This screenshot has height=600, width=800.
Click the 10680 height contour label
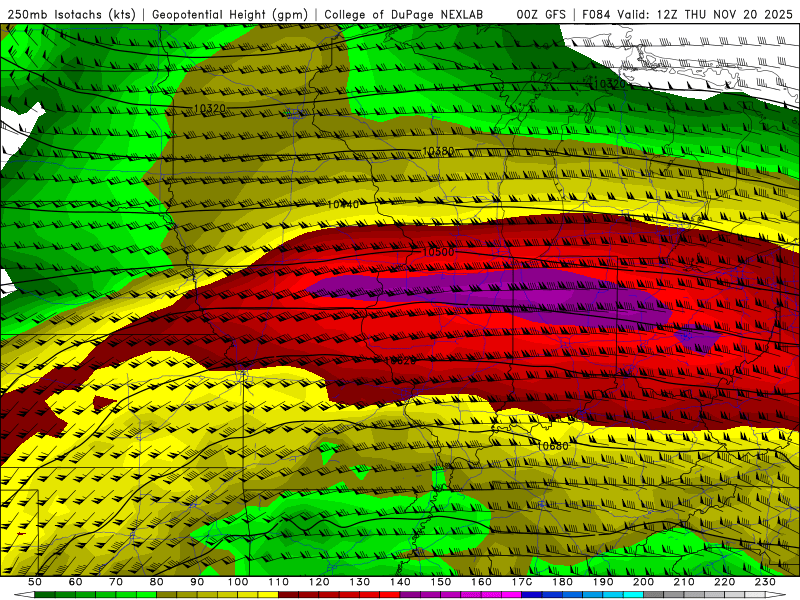(x=553, y=446)
